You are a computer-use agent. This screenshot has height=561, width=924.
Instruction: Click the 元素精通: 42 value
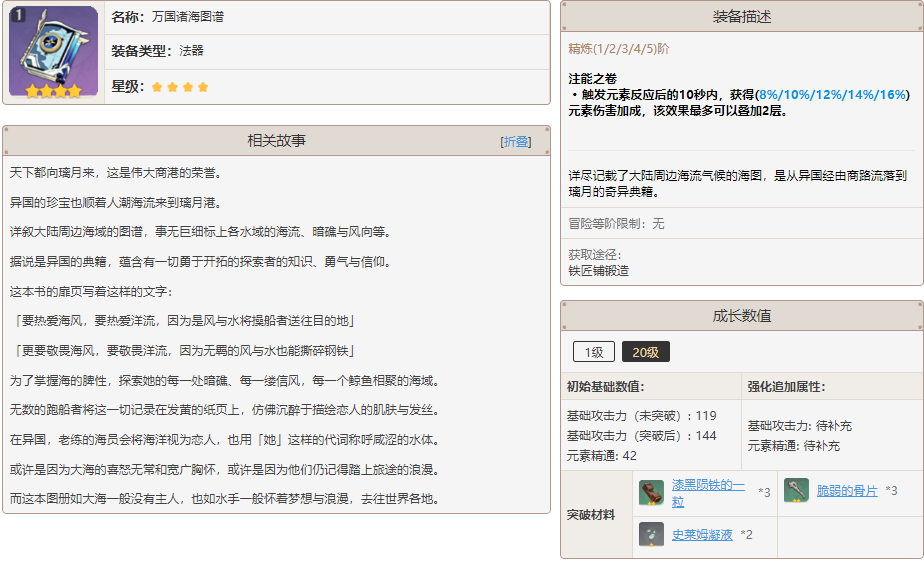[602, 456]
